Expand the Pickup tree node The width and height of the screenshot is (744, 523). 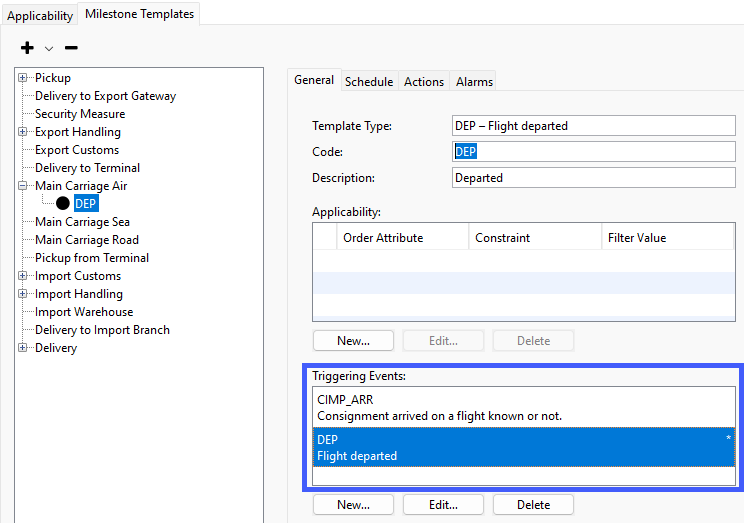[22, 77]
